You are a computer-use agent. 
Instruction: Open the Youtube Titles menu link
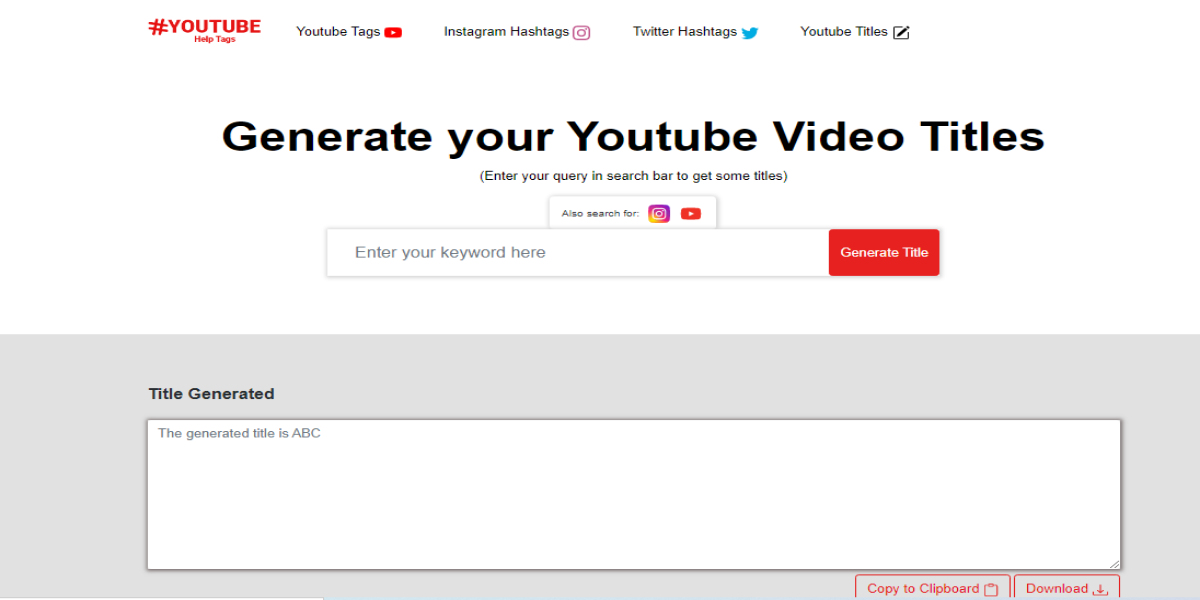855,31
